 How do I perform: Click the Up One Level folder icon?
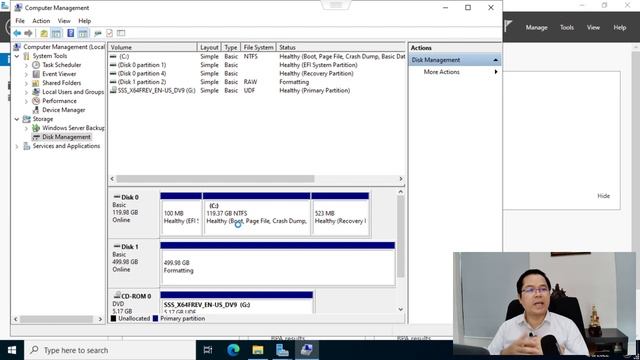tap(44, 33)
